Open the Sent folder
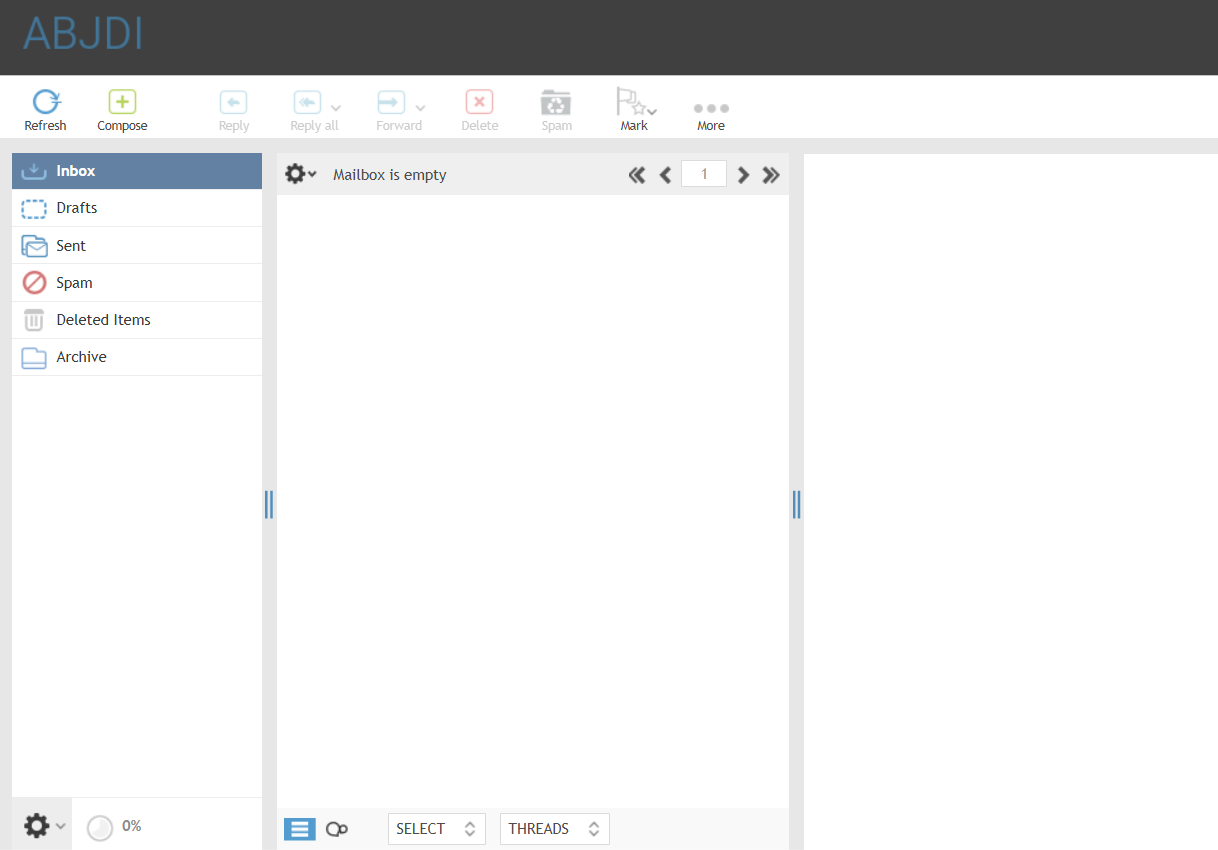This screenshot has height=850, width=1218. (x=137, y=245)
